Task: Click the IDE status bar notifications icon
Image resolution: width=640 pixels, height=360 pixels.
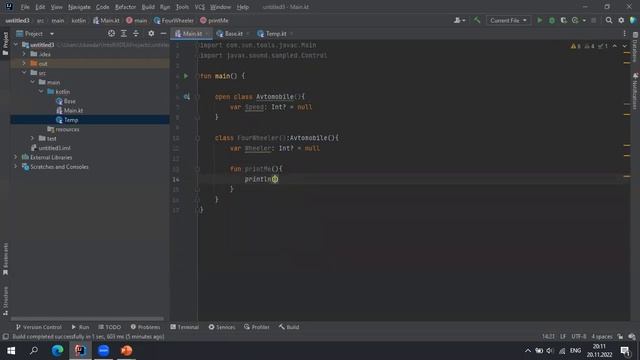Action: [x=632, y=337]
